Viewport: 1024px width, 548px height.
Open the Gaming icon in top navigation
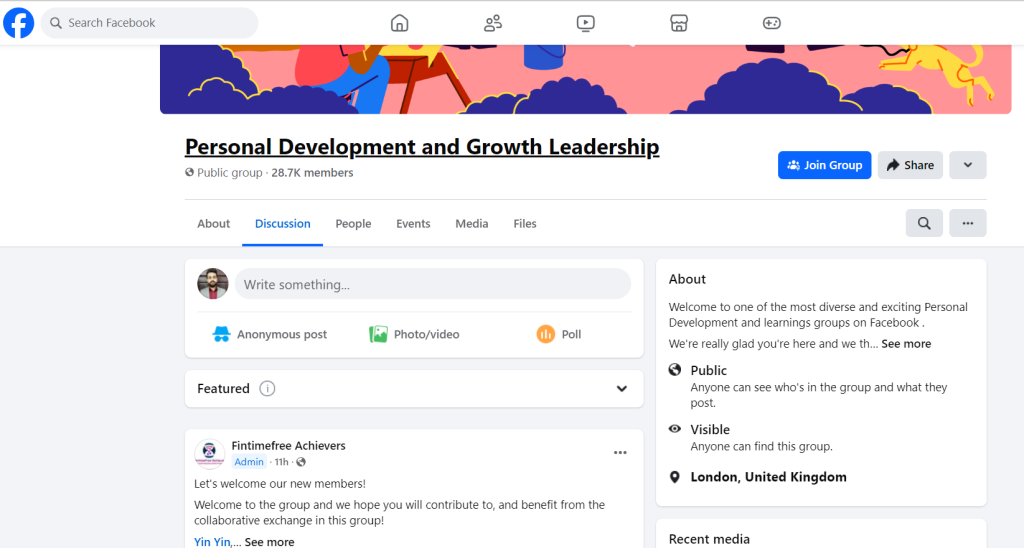coord(771,24)
